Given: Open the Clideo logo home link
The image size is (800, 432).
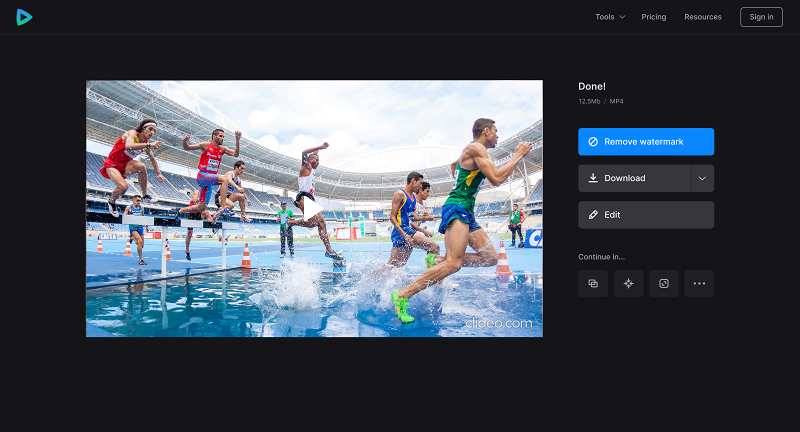Looking at the screenshot, I should pos(24,17).
